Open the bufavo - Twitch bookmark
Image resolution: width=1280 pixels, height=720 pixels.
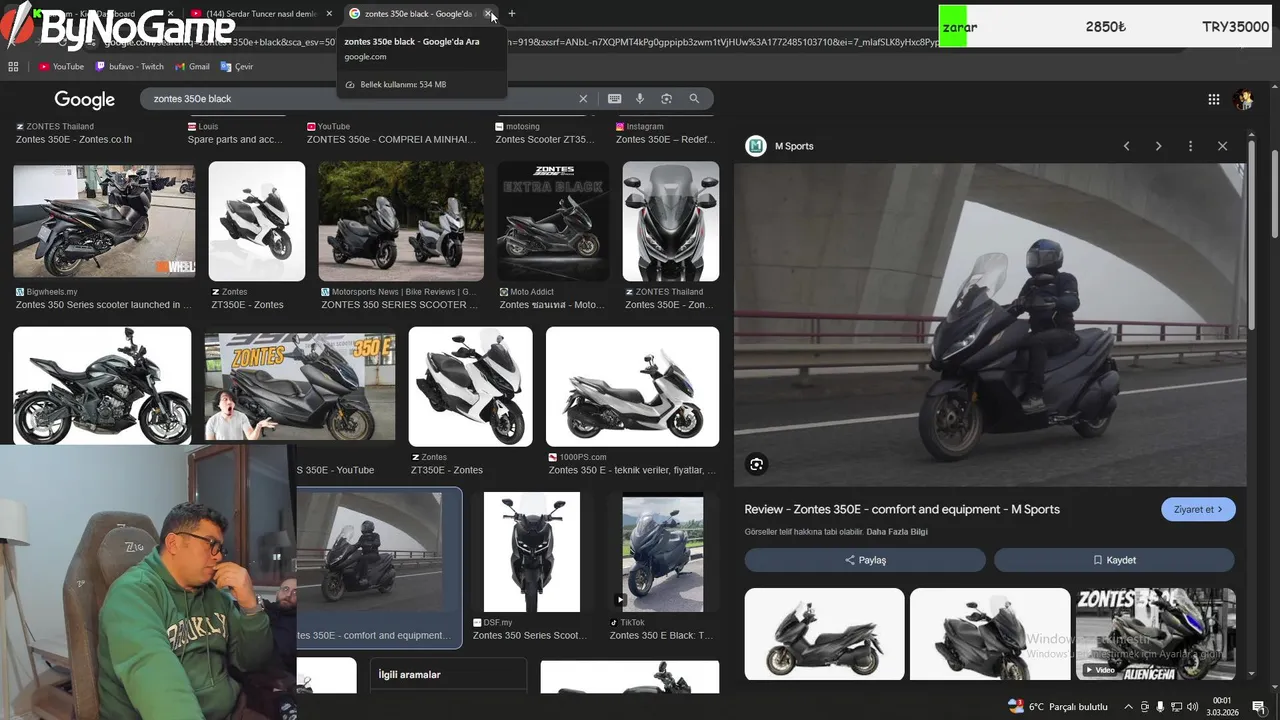click(x=130, y=67)
